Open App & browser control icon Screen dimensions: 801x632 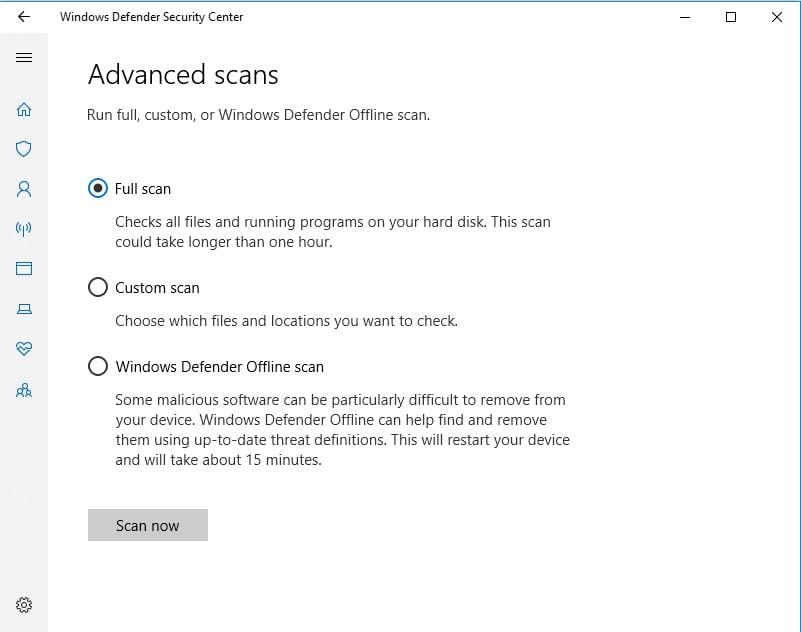24,268
